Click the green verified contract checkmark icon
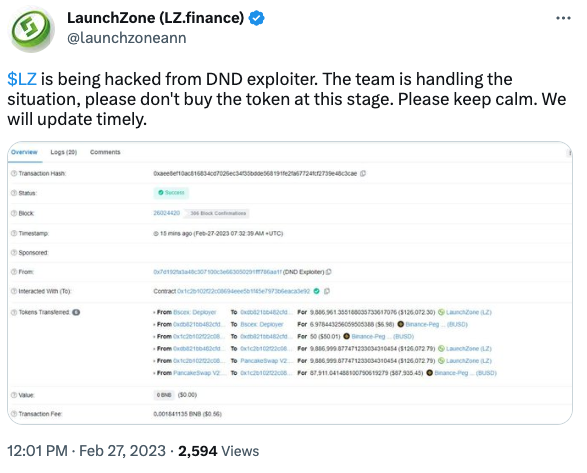Screen dimensions: 587x473 317,291
